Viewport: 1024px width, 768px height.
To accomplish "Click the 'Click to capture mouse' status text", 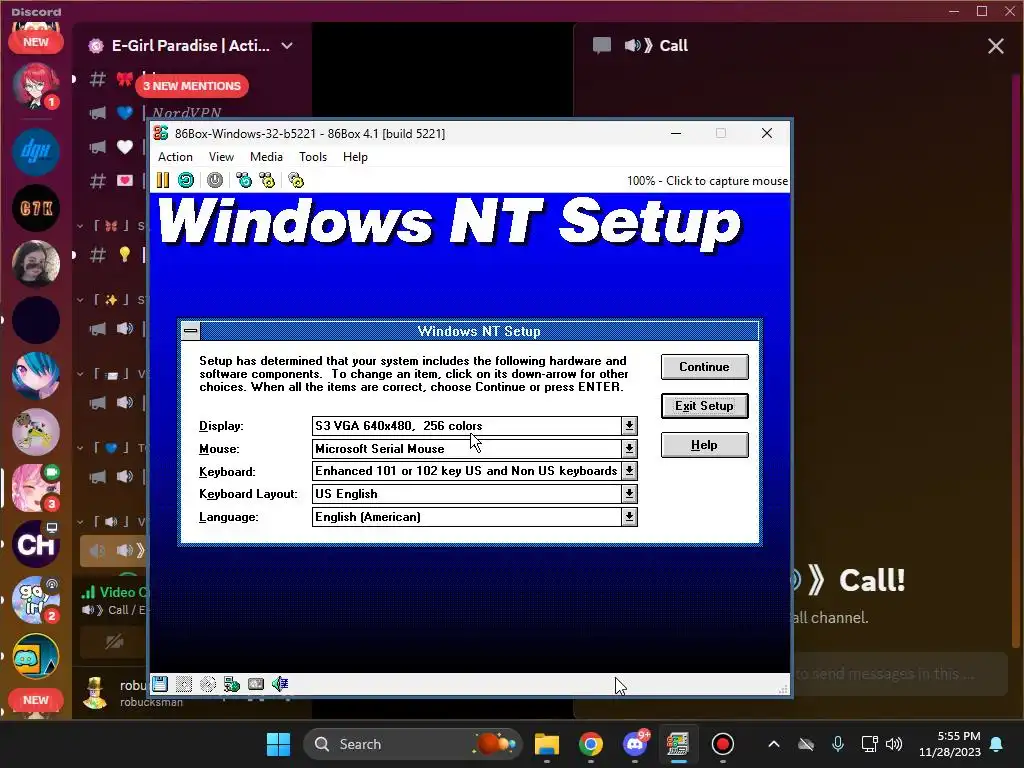I will point(707,181).
